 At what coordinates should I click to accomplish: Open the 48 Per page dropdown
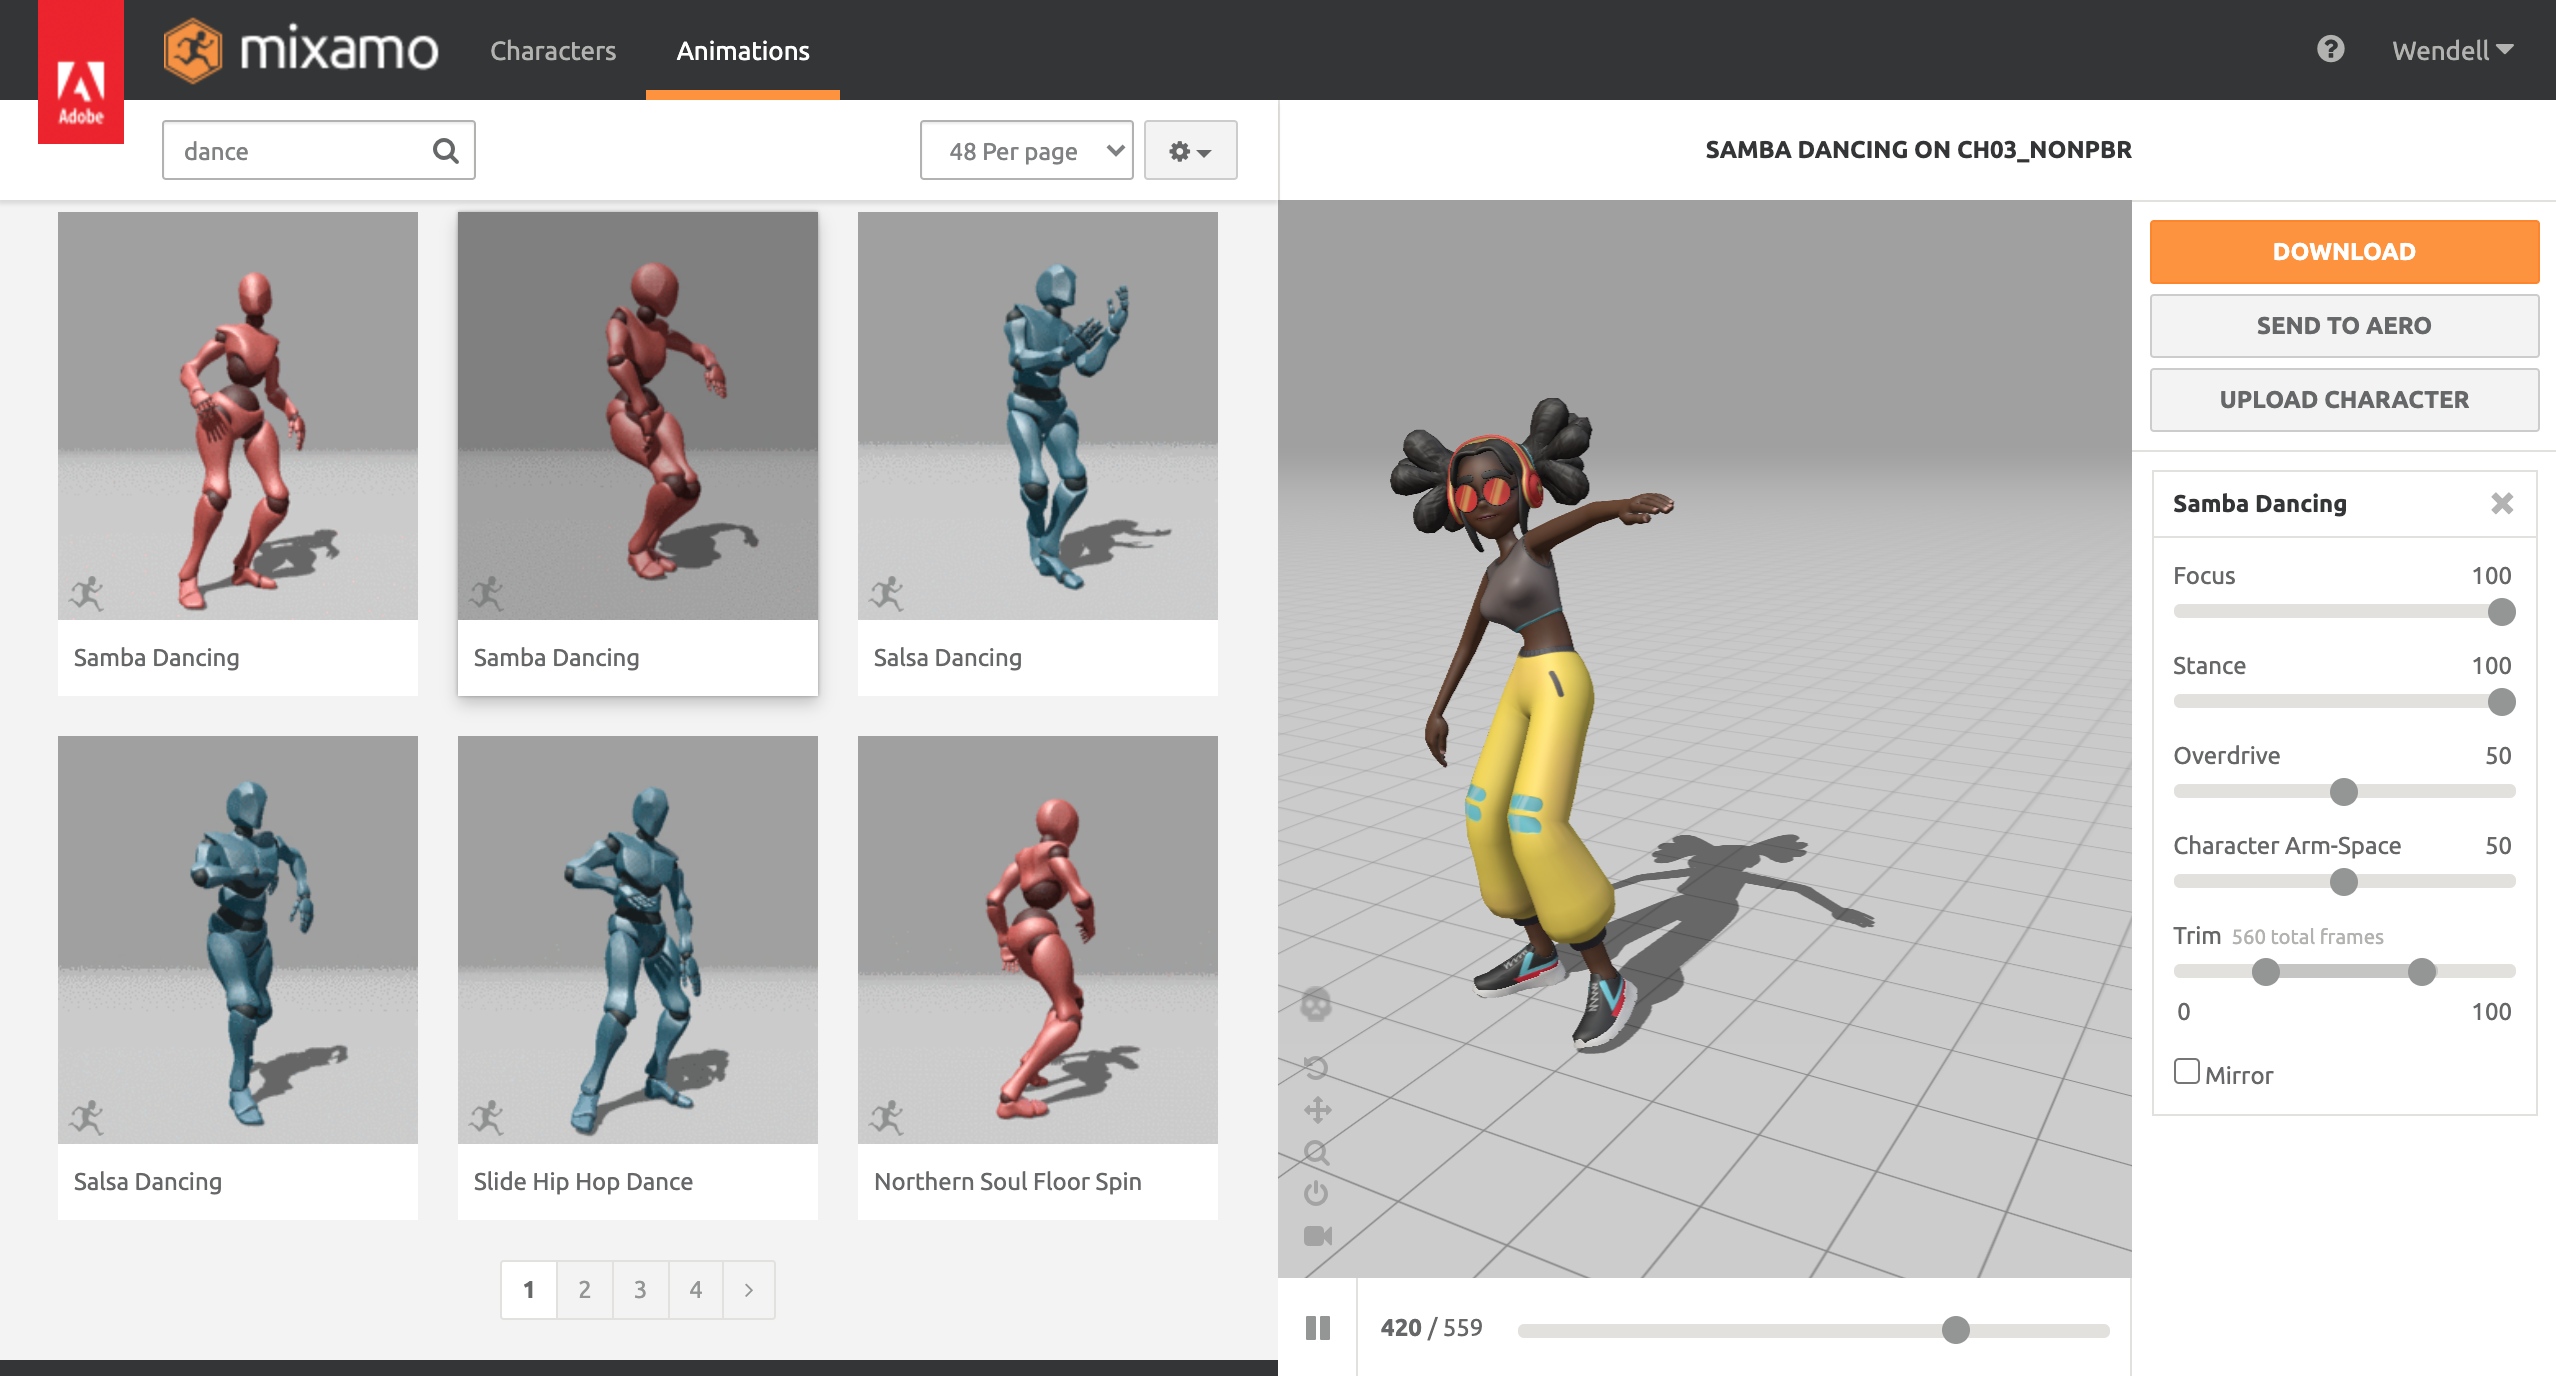pos(1026,151)
